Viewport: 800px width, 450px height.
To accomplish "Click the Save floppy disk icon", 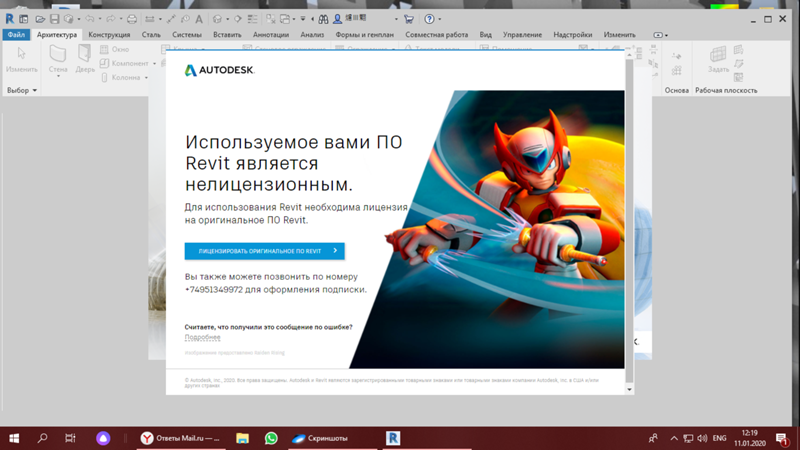I will [54, 19].
